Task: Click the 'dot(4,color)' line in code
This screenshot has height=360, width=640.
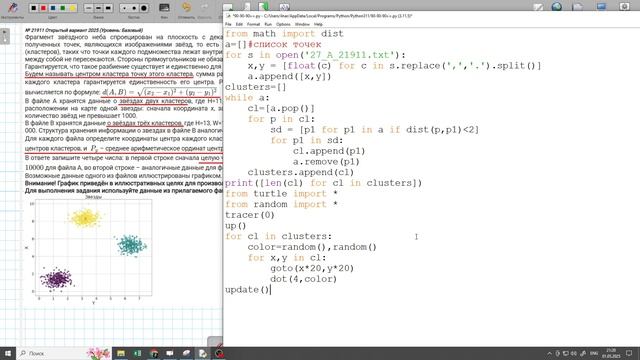Action: [303, 279]
